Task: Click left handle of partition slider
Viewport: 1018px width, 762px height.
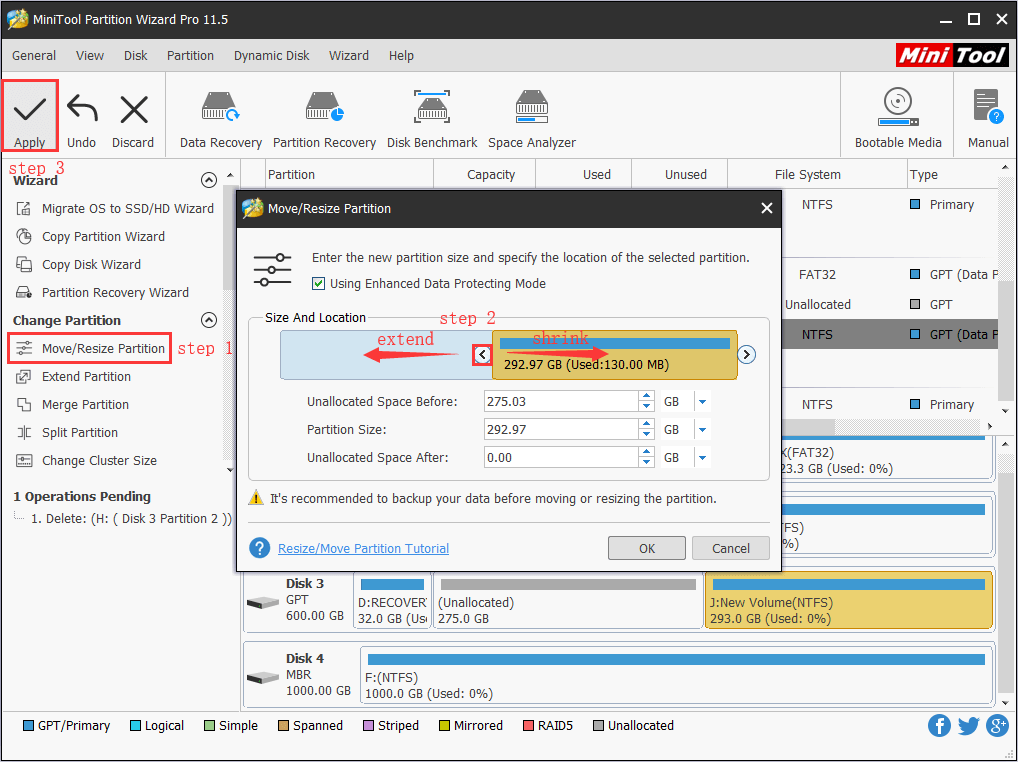Action: coord(482,354)
